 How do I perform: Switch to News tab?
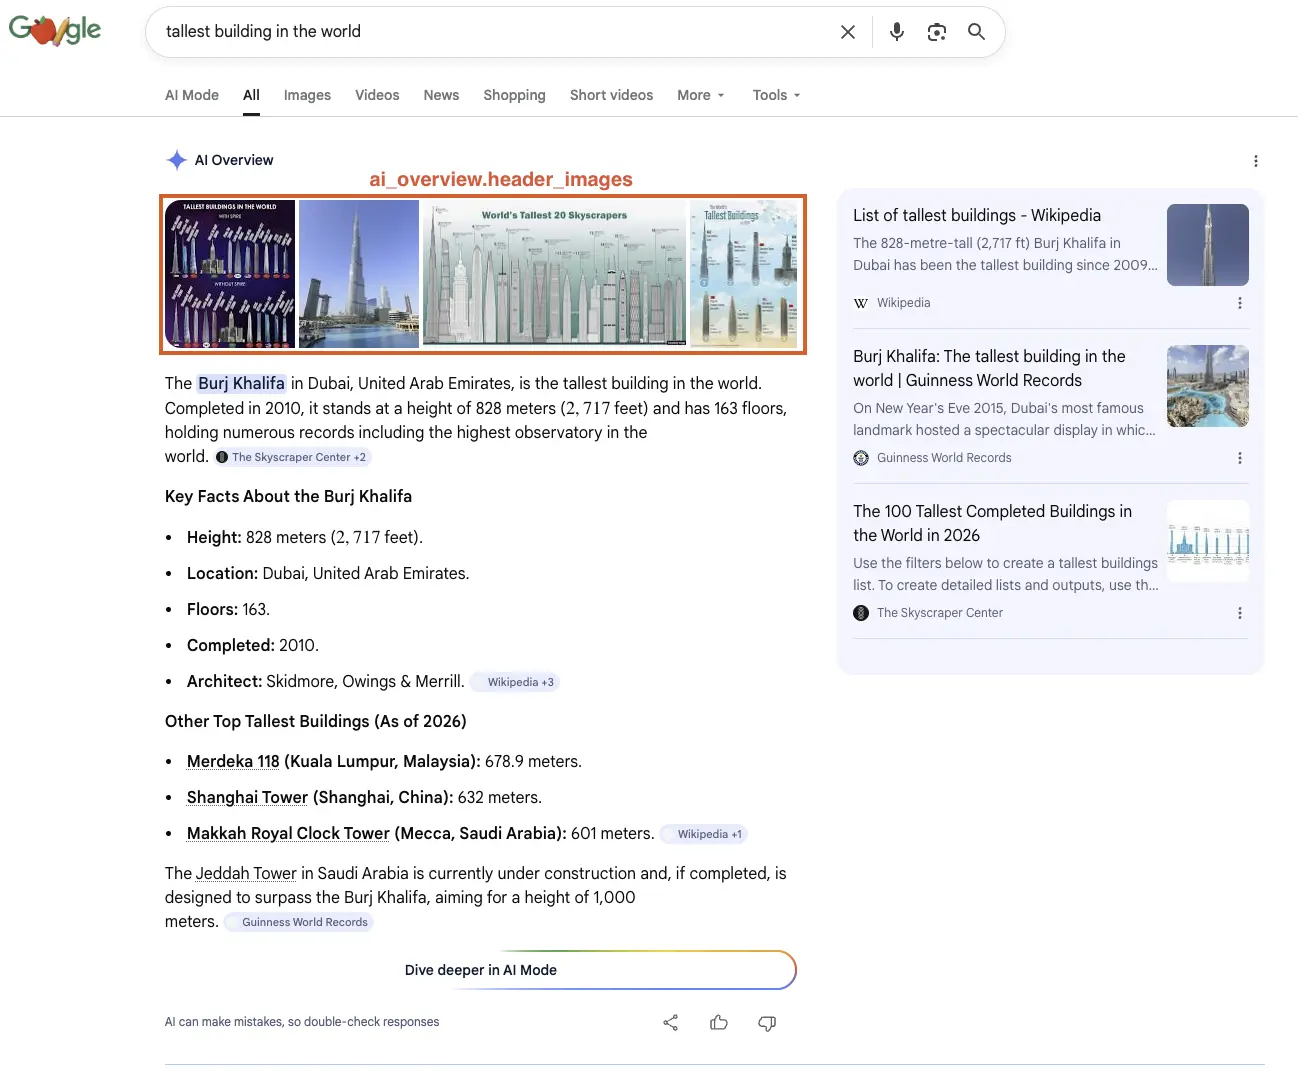[441, 95]
